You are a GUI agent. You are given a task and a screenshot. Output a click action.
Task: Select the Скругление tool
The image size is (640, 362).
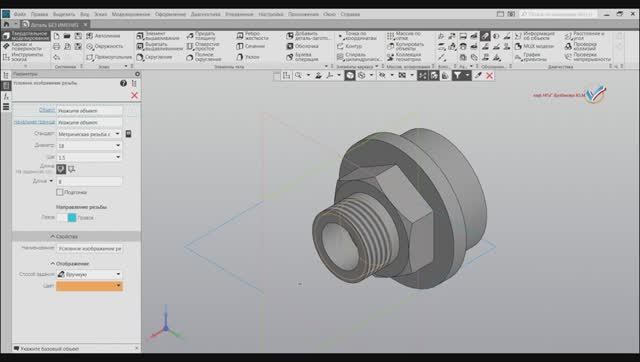(x=154, y=57)
